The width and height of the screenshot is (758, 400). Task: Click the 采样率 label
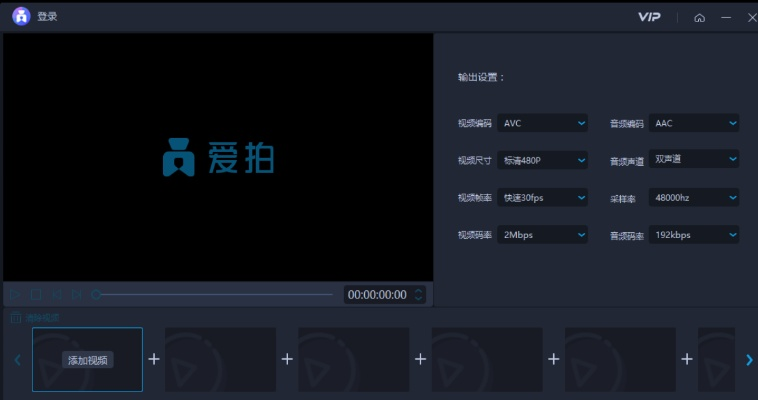pos(623,199)
